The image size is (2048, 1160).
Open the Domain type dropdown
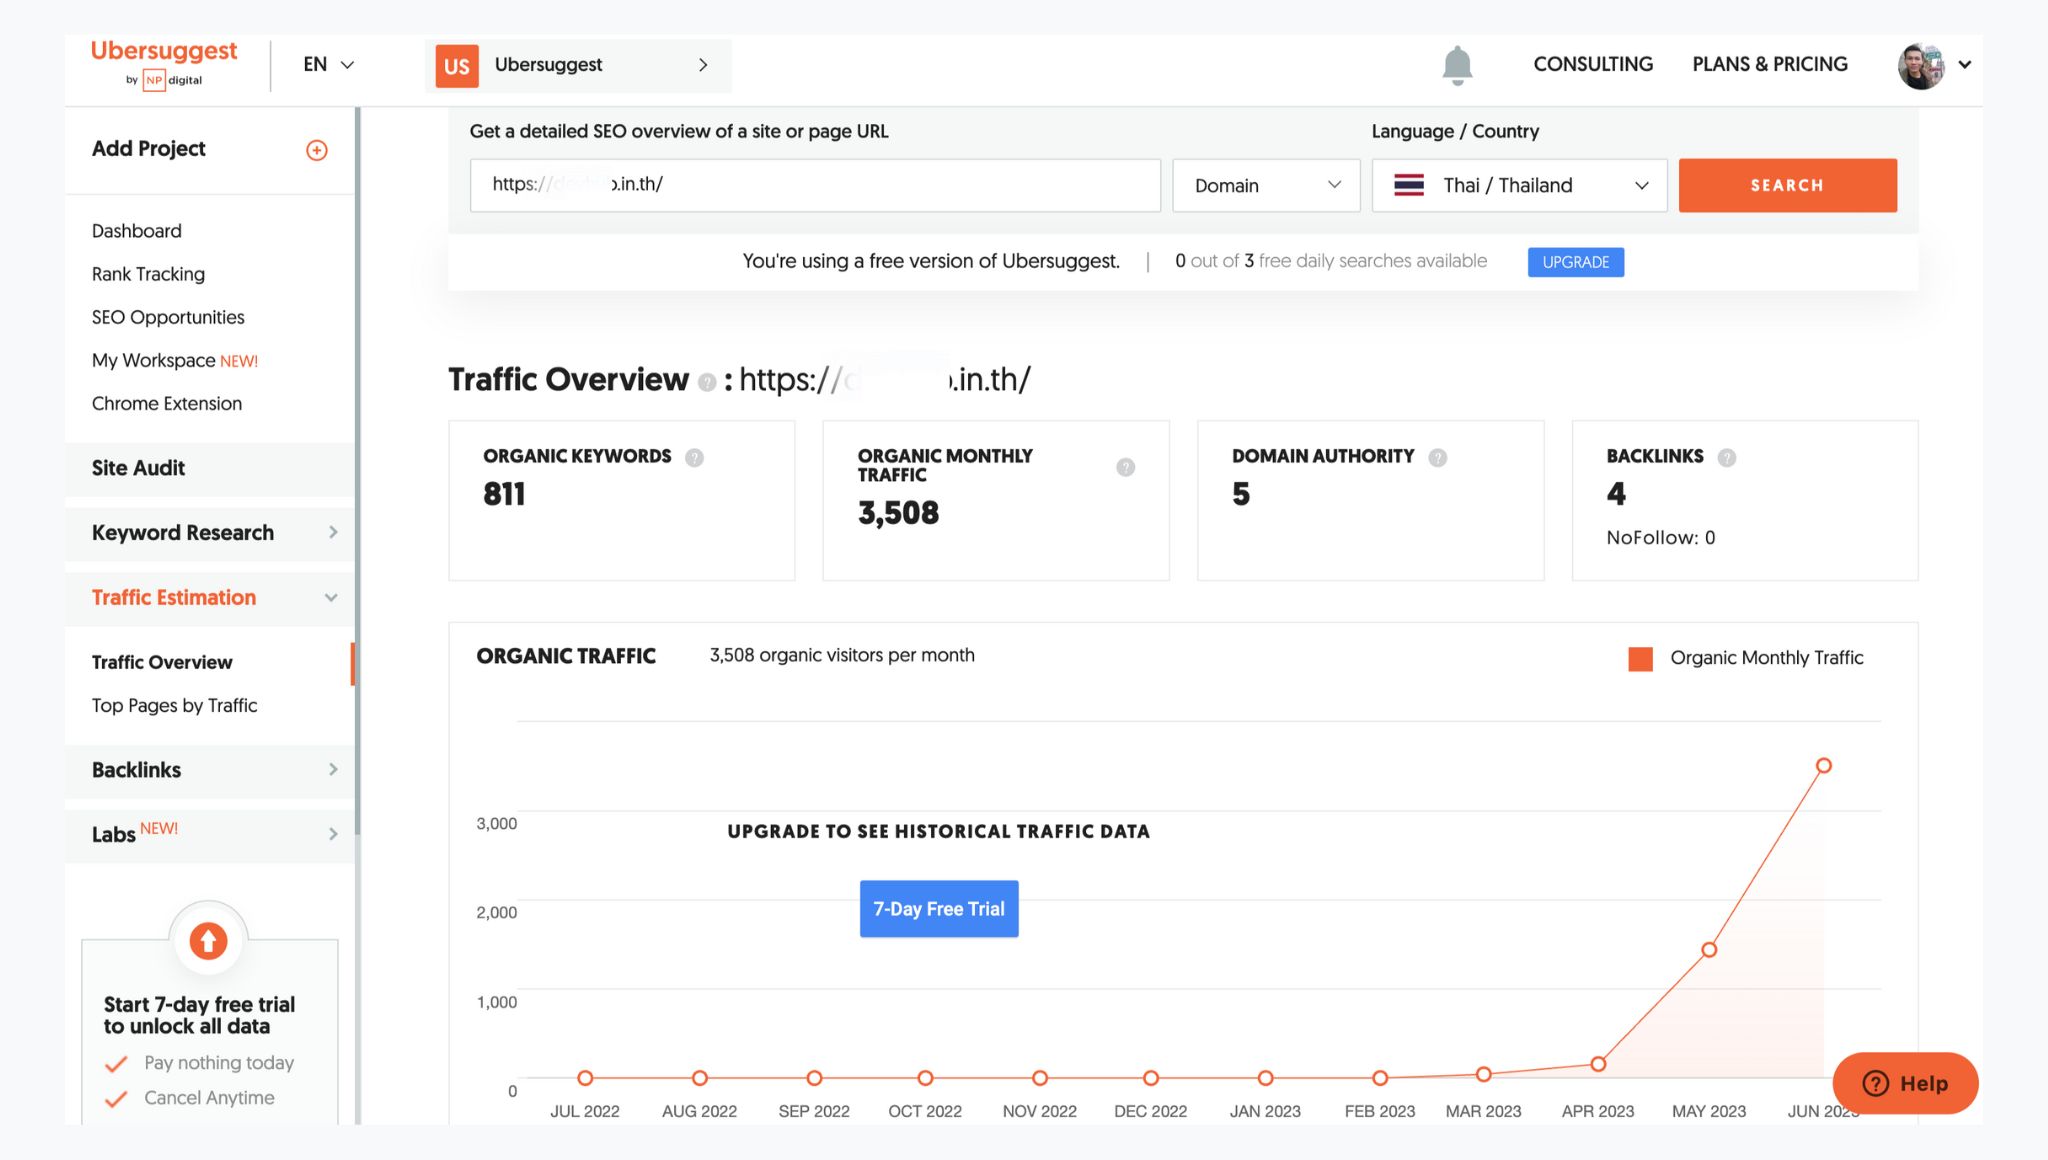[1266, 185]
